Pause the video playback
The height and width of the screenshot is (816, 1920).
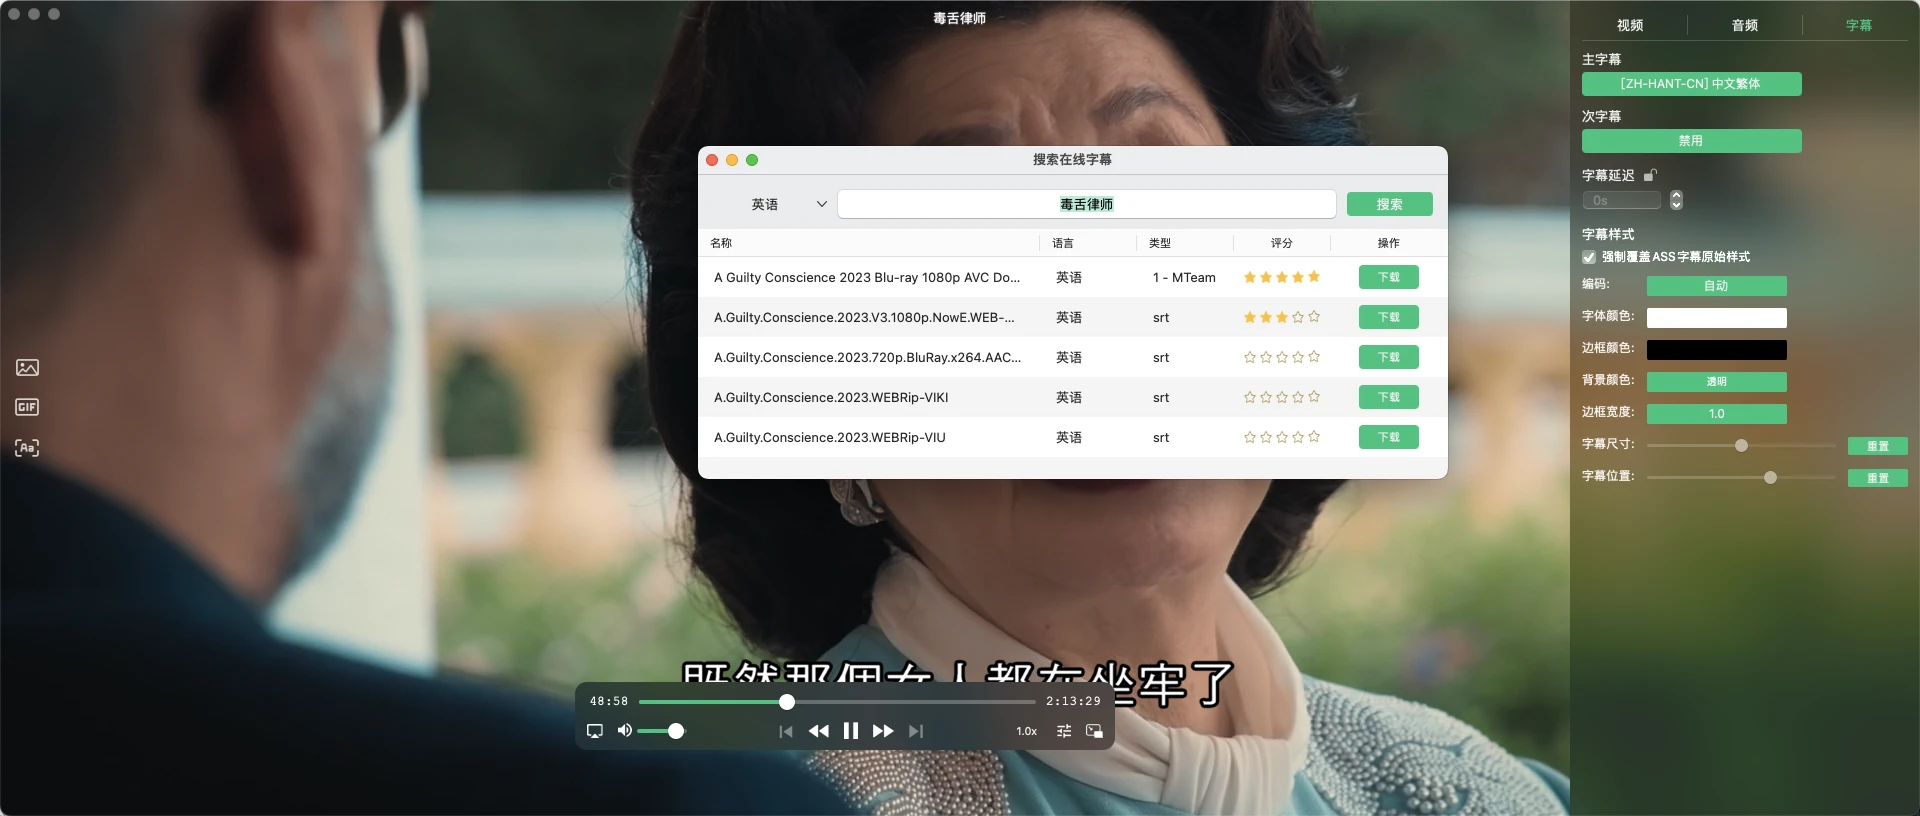[x=851, y=731]
